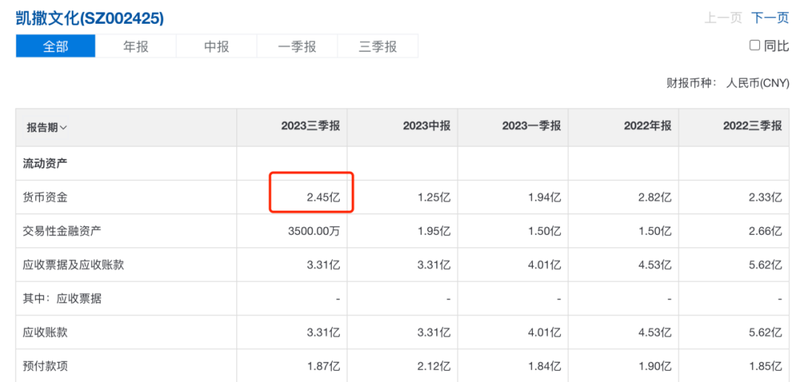Select the 全部 tab

[56, 46]
